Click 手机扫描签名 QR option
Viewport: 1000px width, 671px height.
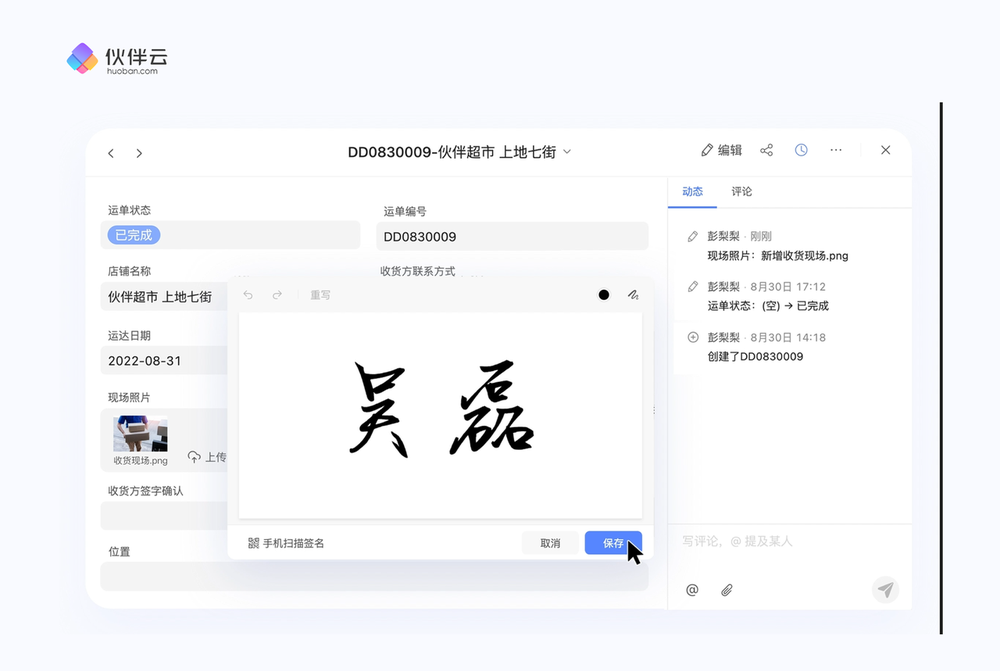[286, 543]
